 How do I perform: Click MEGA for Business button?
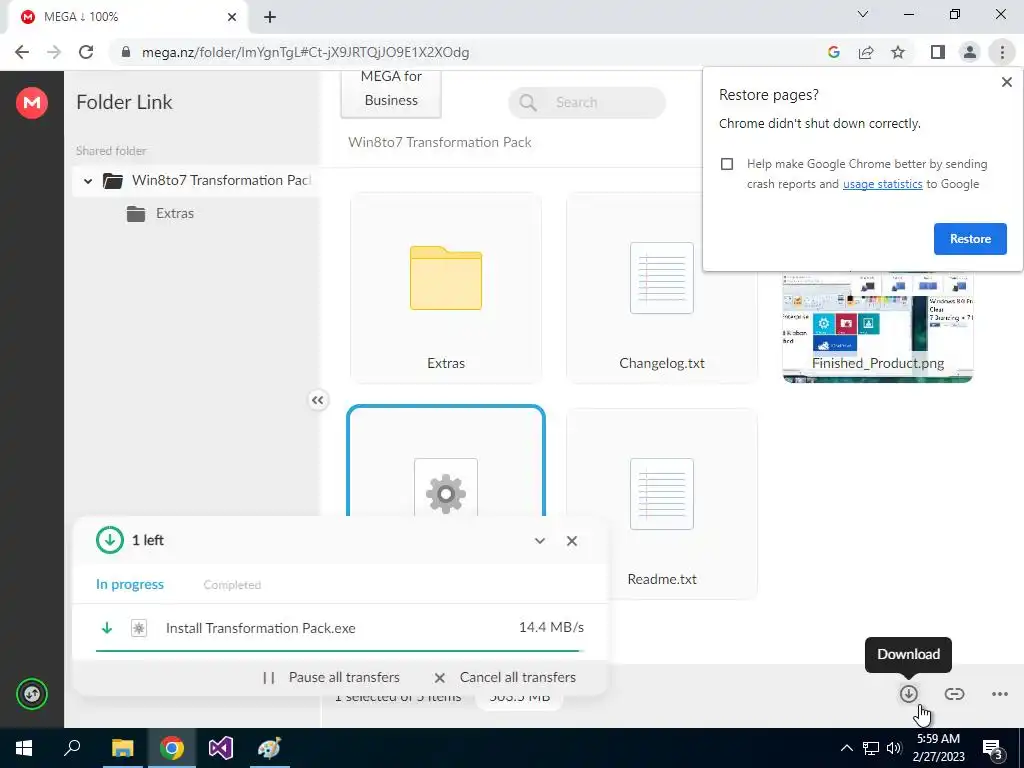tap(391, 93)
